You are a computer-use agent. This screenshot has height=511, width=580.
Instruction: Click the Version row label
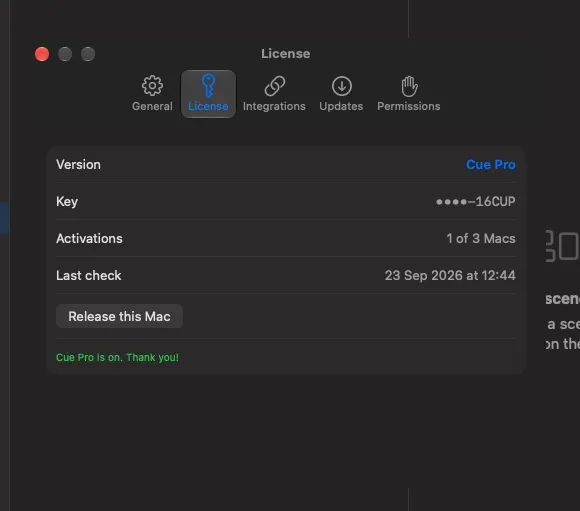[78, 165]
